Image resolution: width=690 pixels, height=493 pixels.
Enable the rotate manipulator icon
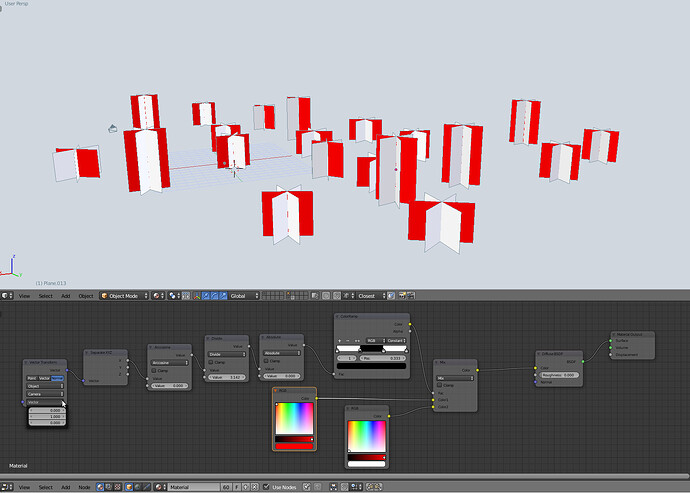pos(214,296)
